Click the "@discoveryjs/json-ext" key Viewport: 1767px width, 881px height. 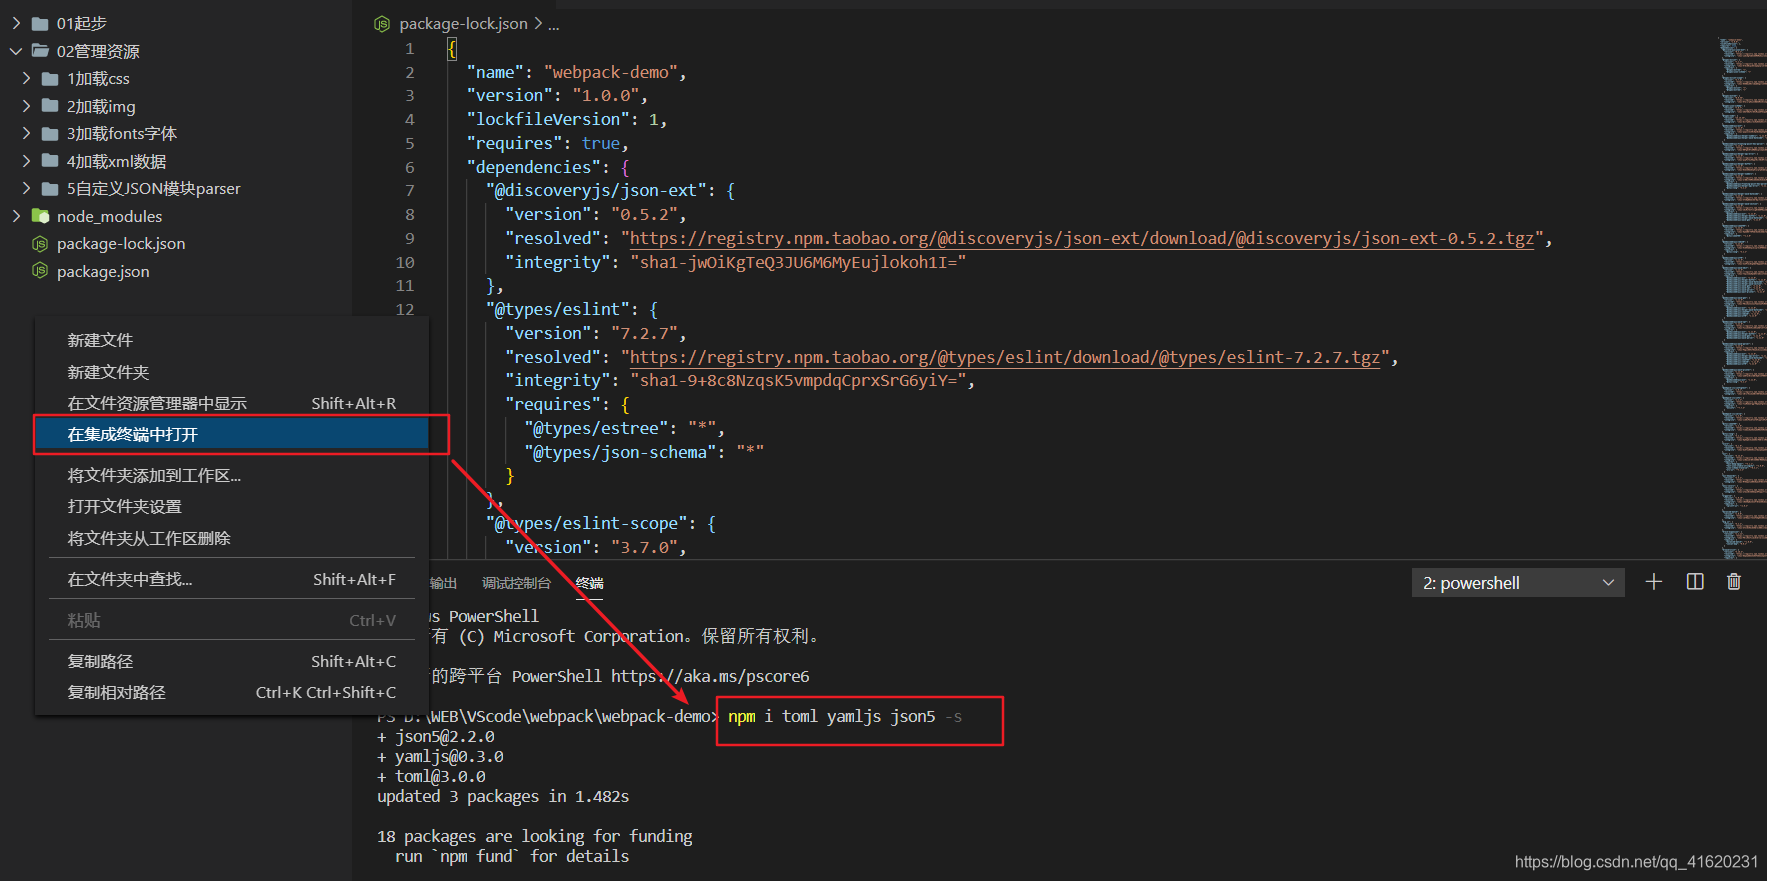[596, 190]
